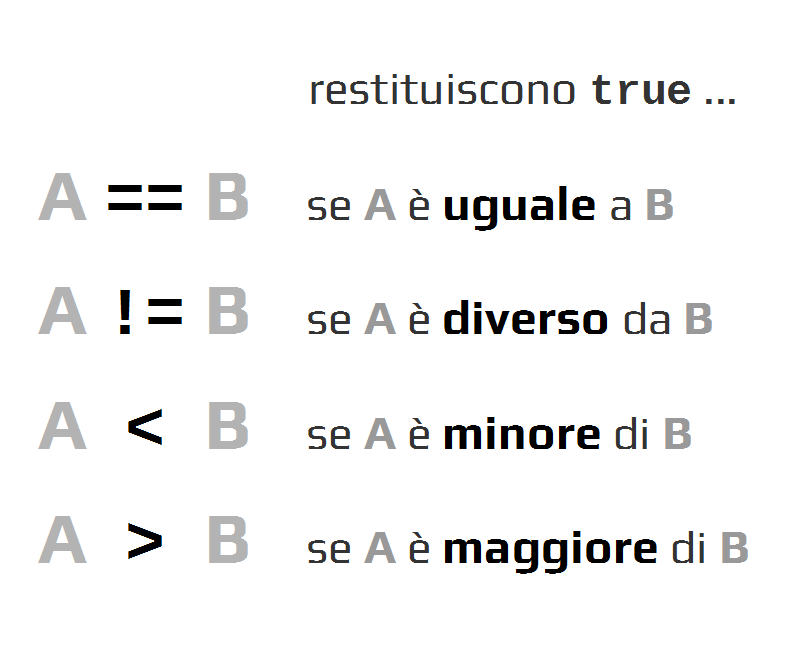Click the bold word "maggiore"
This screenshot has width=800, height=646.
(x=550, y=549)
